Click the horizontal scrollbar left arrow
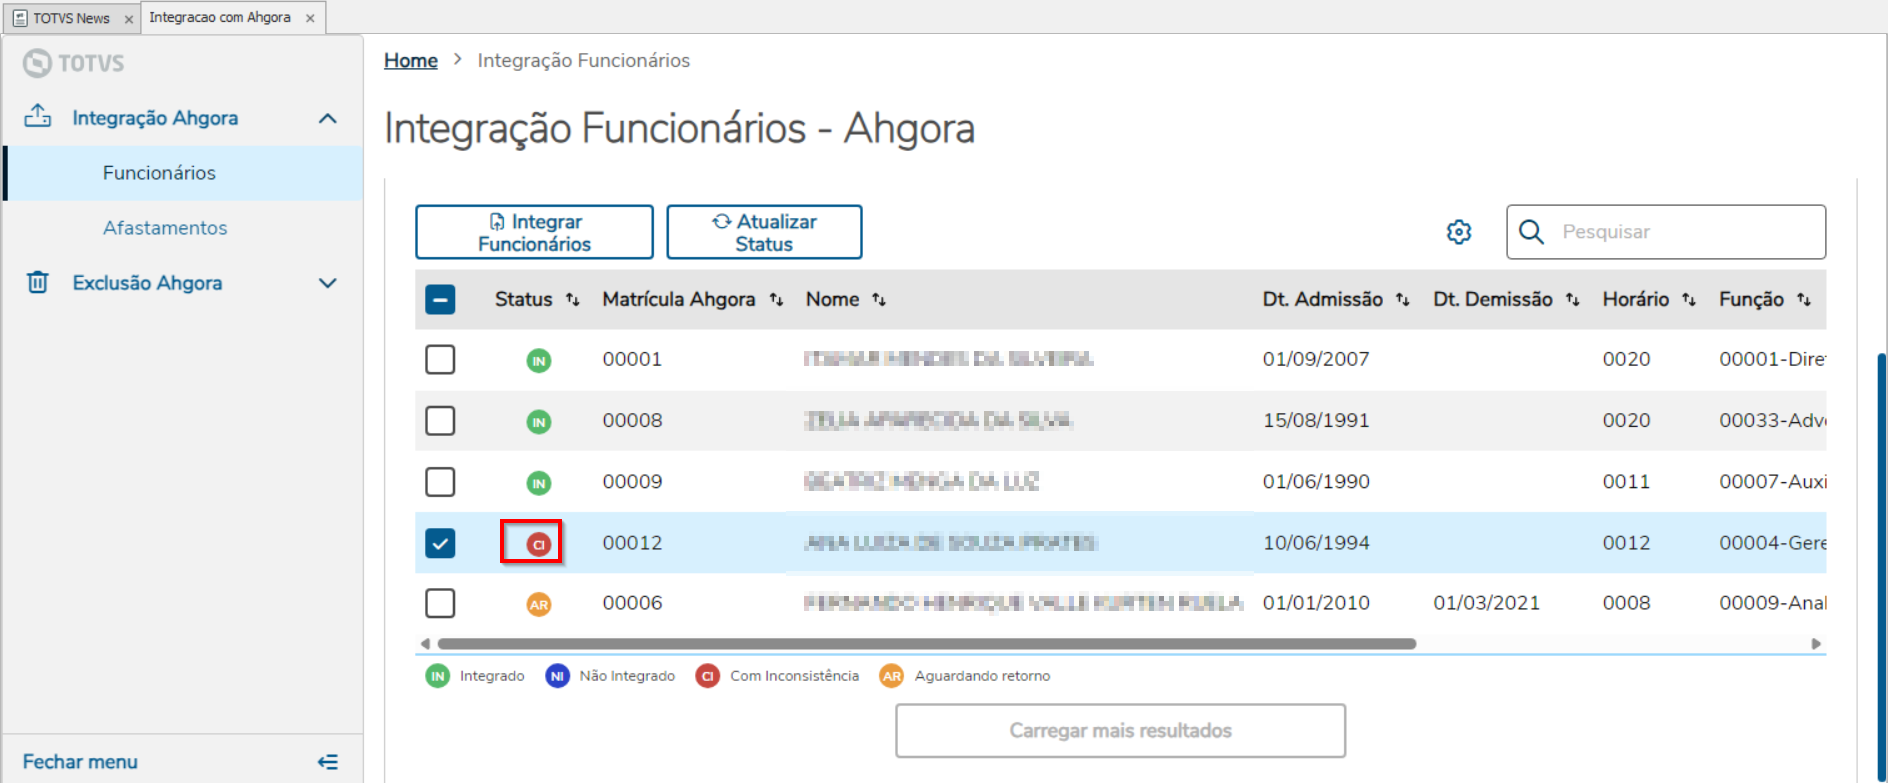1888x783 pixels. (x=426, y=644)
